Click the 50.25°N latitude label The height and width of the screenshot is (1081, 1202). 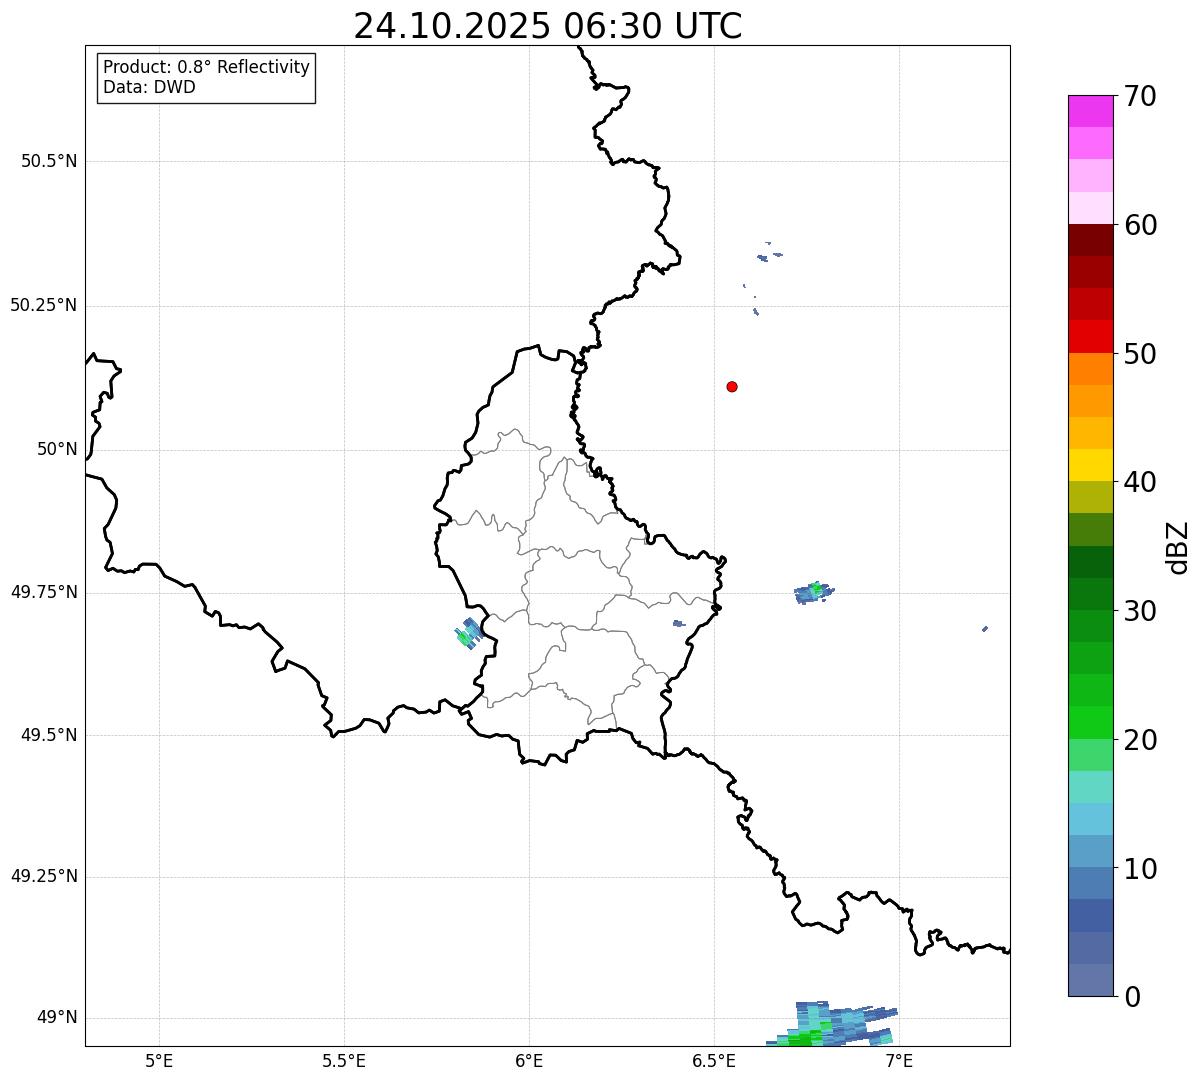point(44,305)
